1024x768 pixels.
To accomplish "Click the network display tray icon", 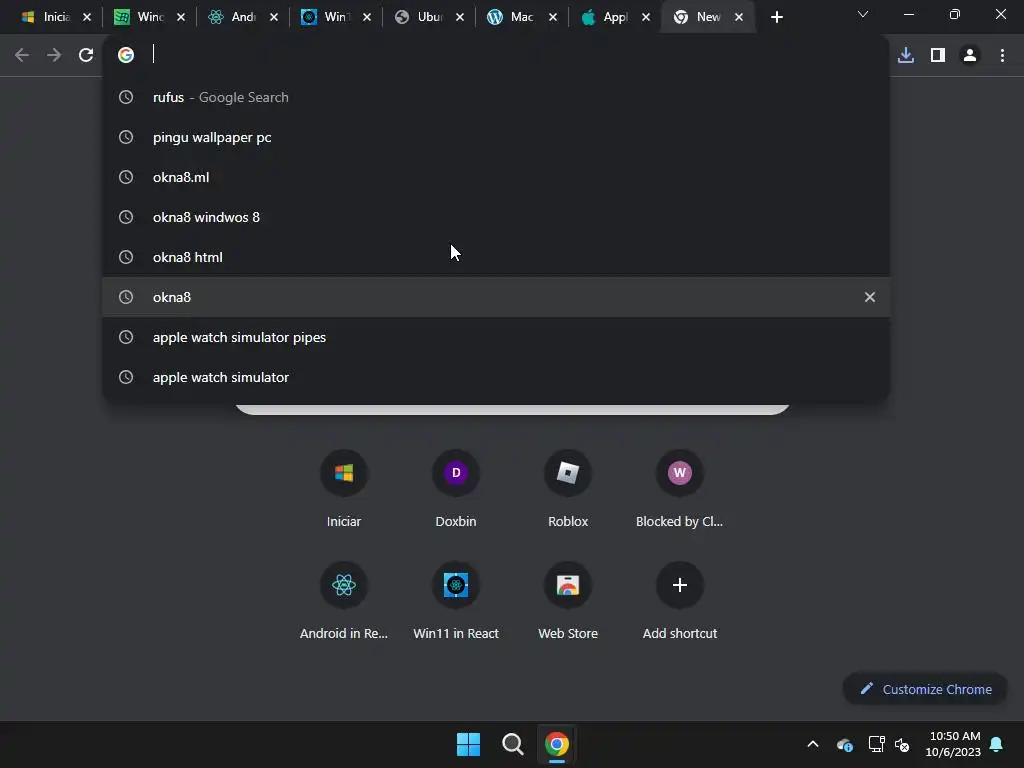I will coord(876,744).
